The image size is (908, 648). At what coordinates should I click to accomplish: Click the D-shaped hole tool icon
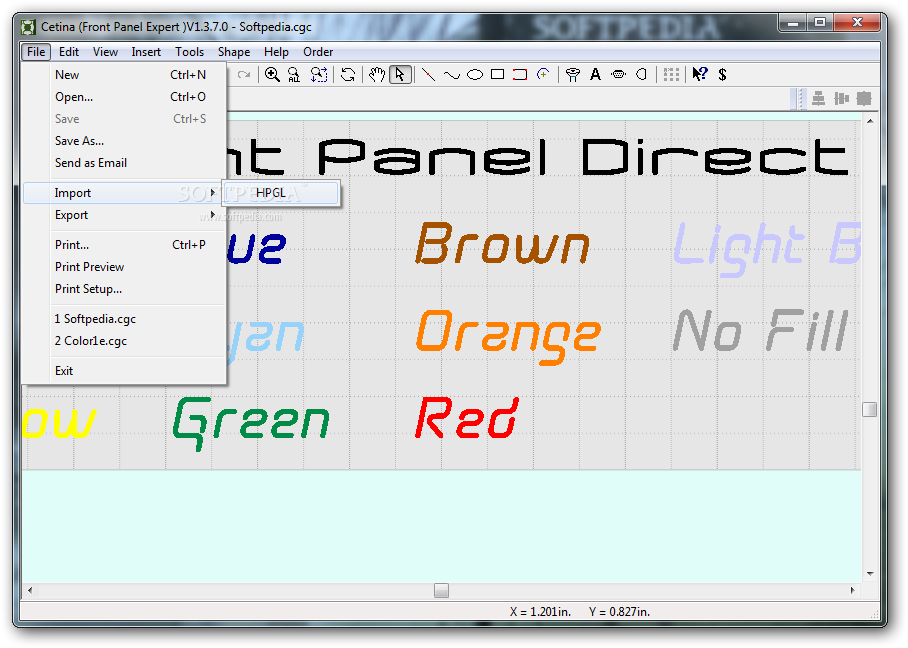pos(641,74)
